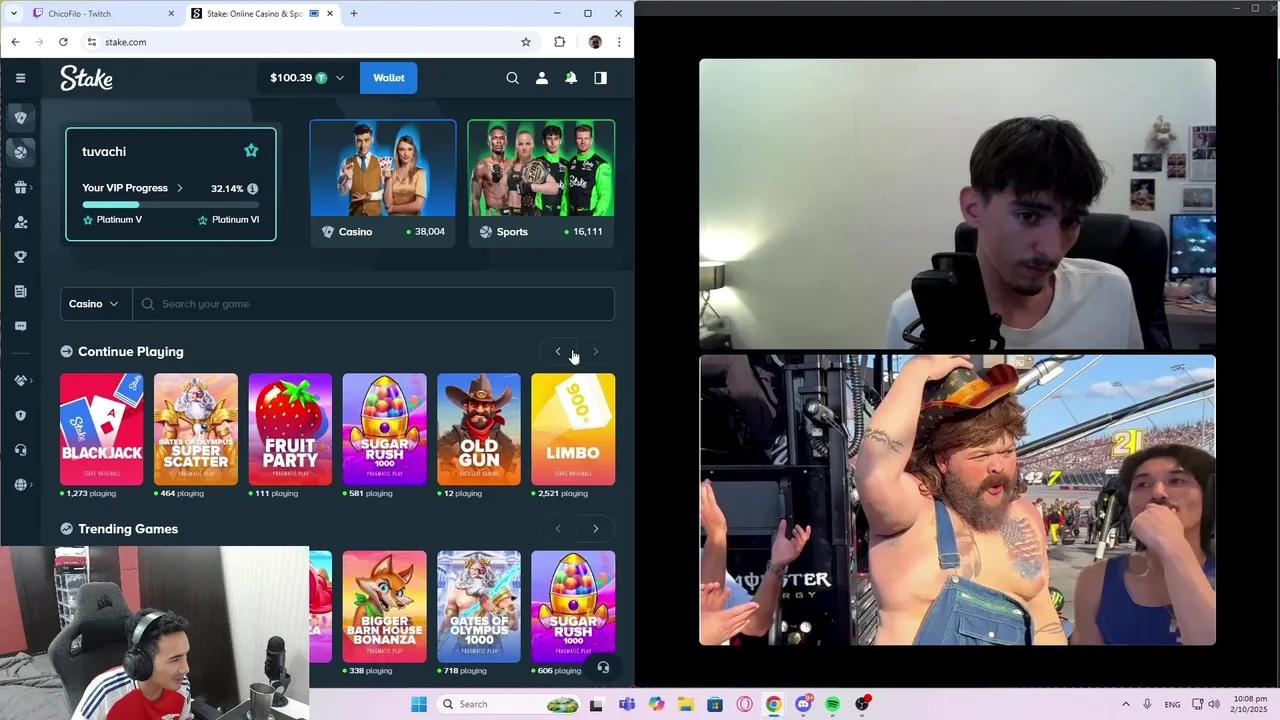This screenshot has height=720, width=1280.
Task: Open the notifications bell
Action: tap(571, 78)
